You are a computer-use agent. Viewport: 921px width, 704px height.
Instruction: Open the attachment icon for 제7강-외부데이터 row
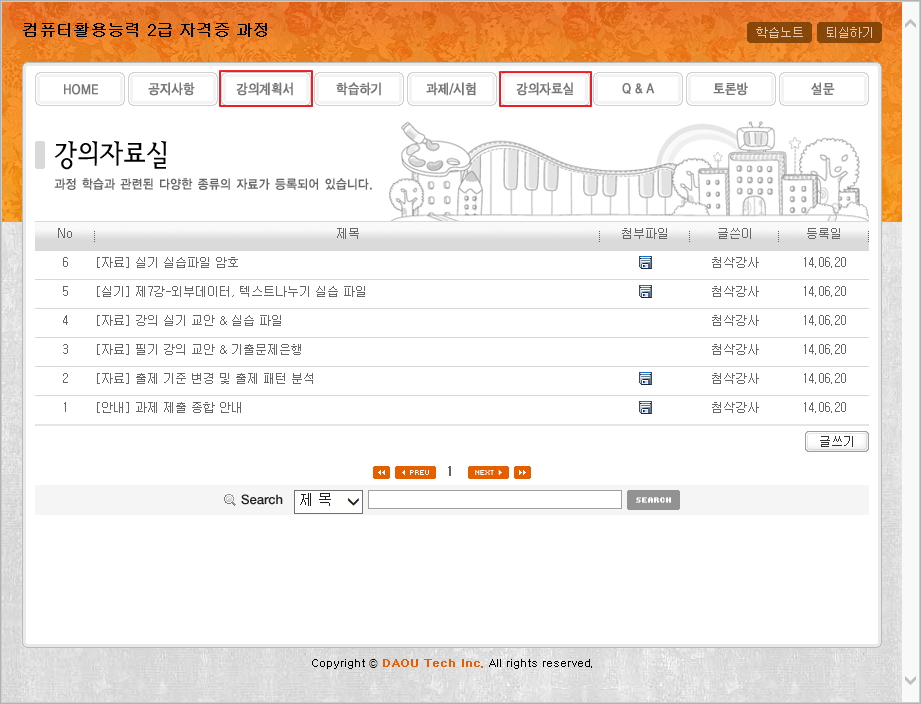point(645,291)
